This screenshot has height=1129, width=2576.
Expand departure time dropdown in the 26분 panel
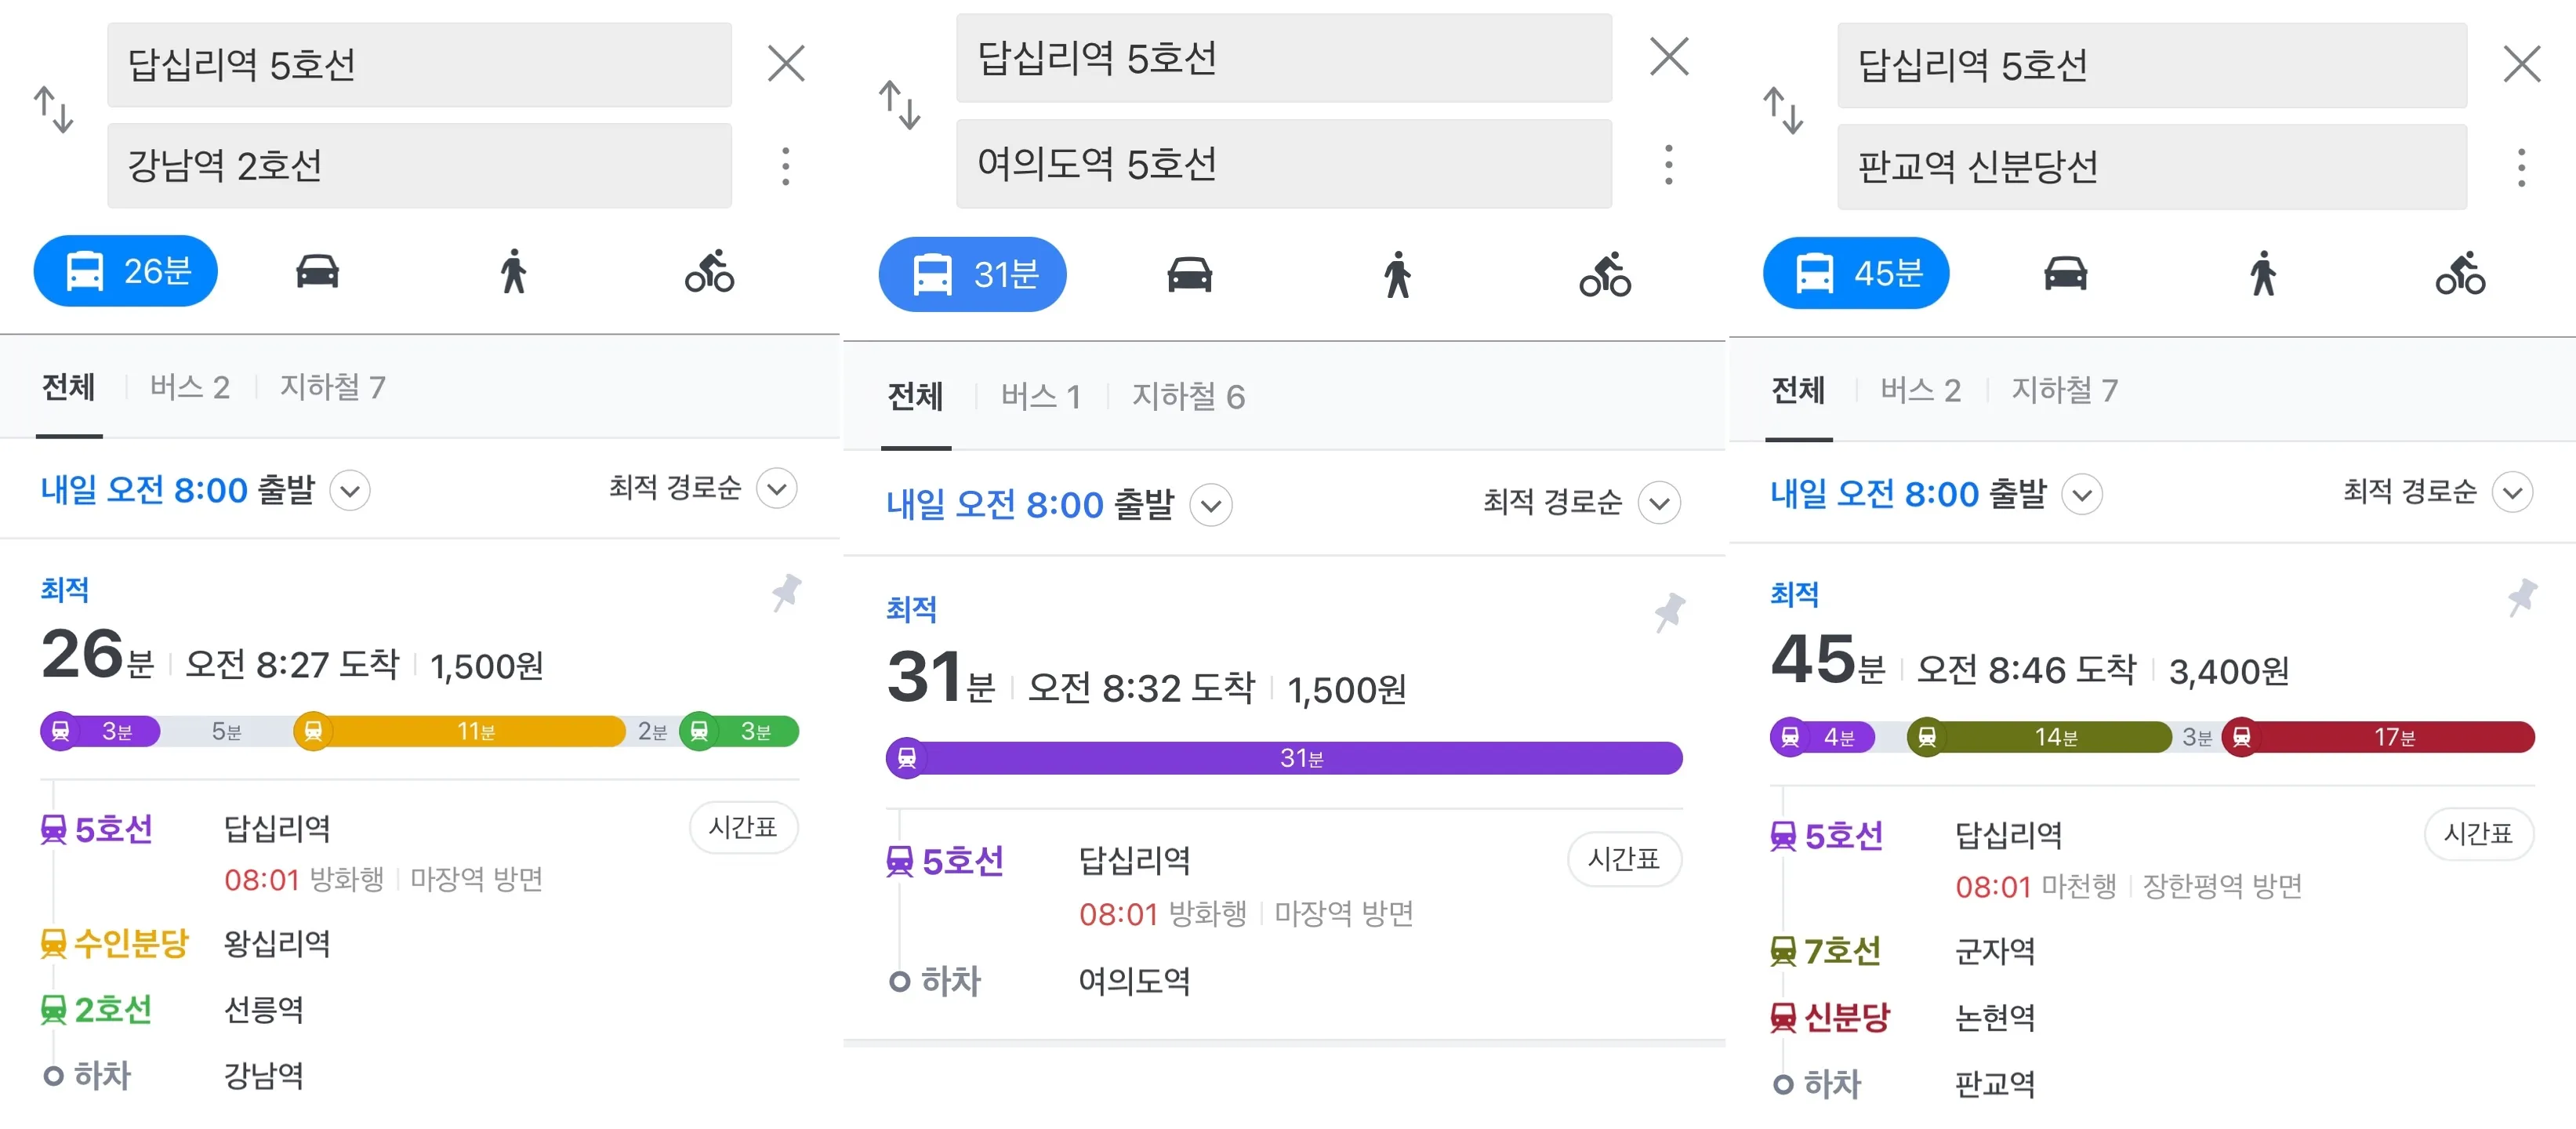pyautogui.click(x=350, y=491)
